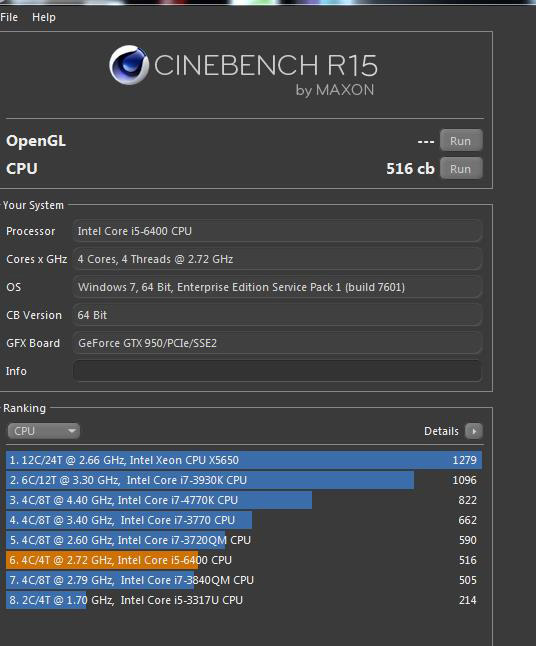
Task: Expand the CPU ranking type dropdown
Action: [43, 431]
